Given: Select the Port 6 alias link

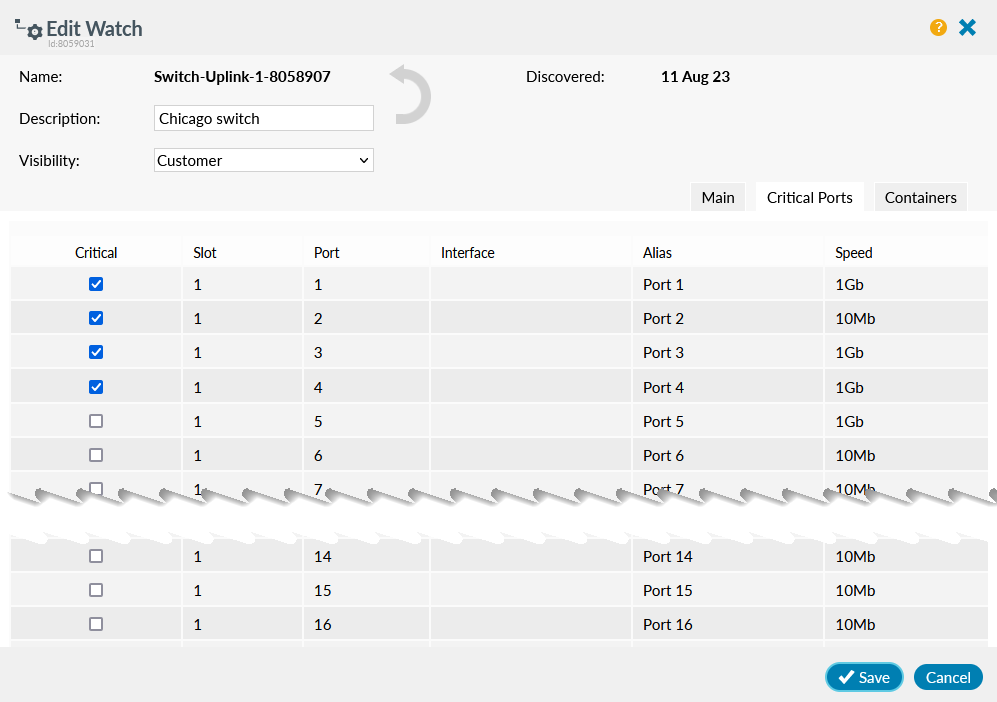Looking at the screenshot, I should pyautogui.click(x=663, y=455).
